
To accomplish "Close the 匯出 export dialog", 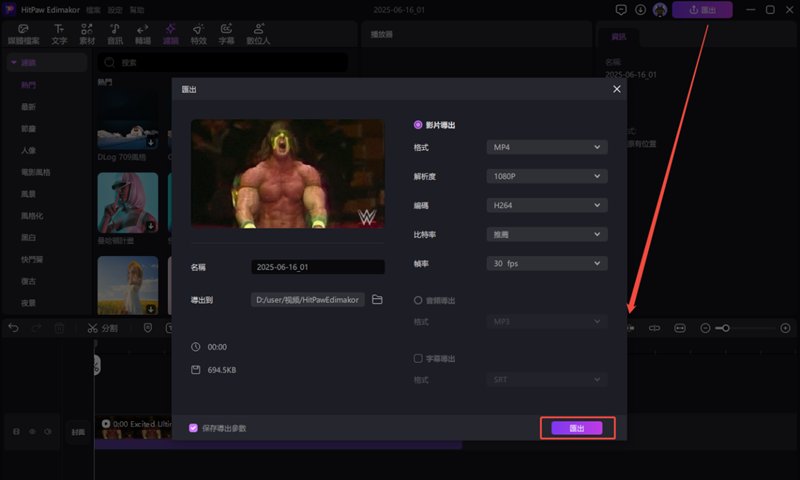I will 617,89.
